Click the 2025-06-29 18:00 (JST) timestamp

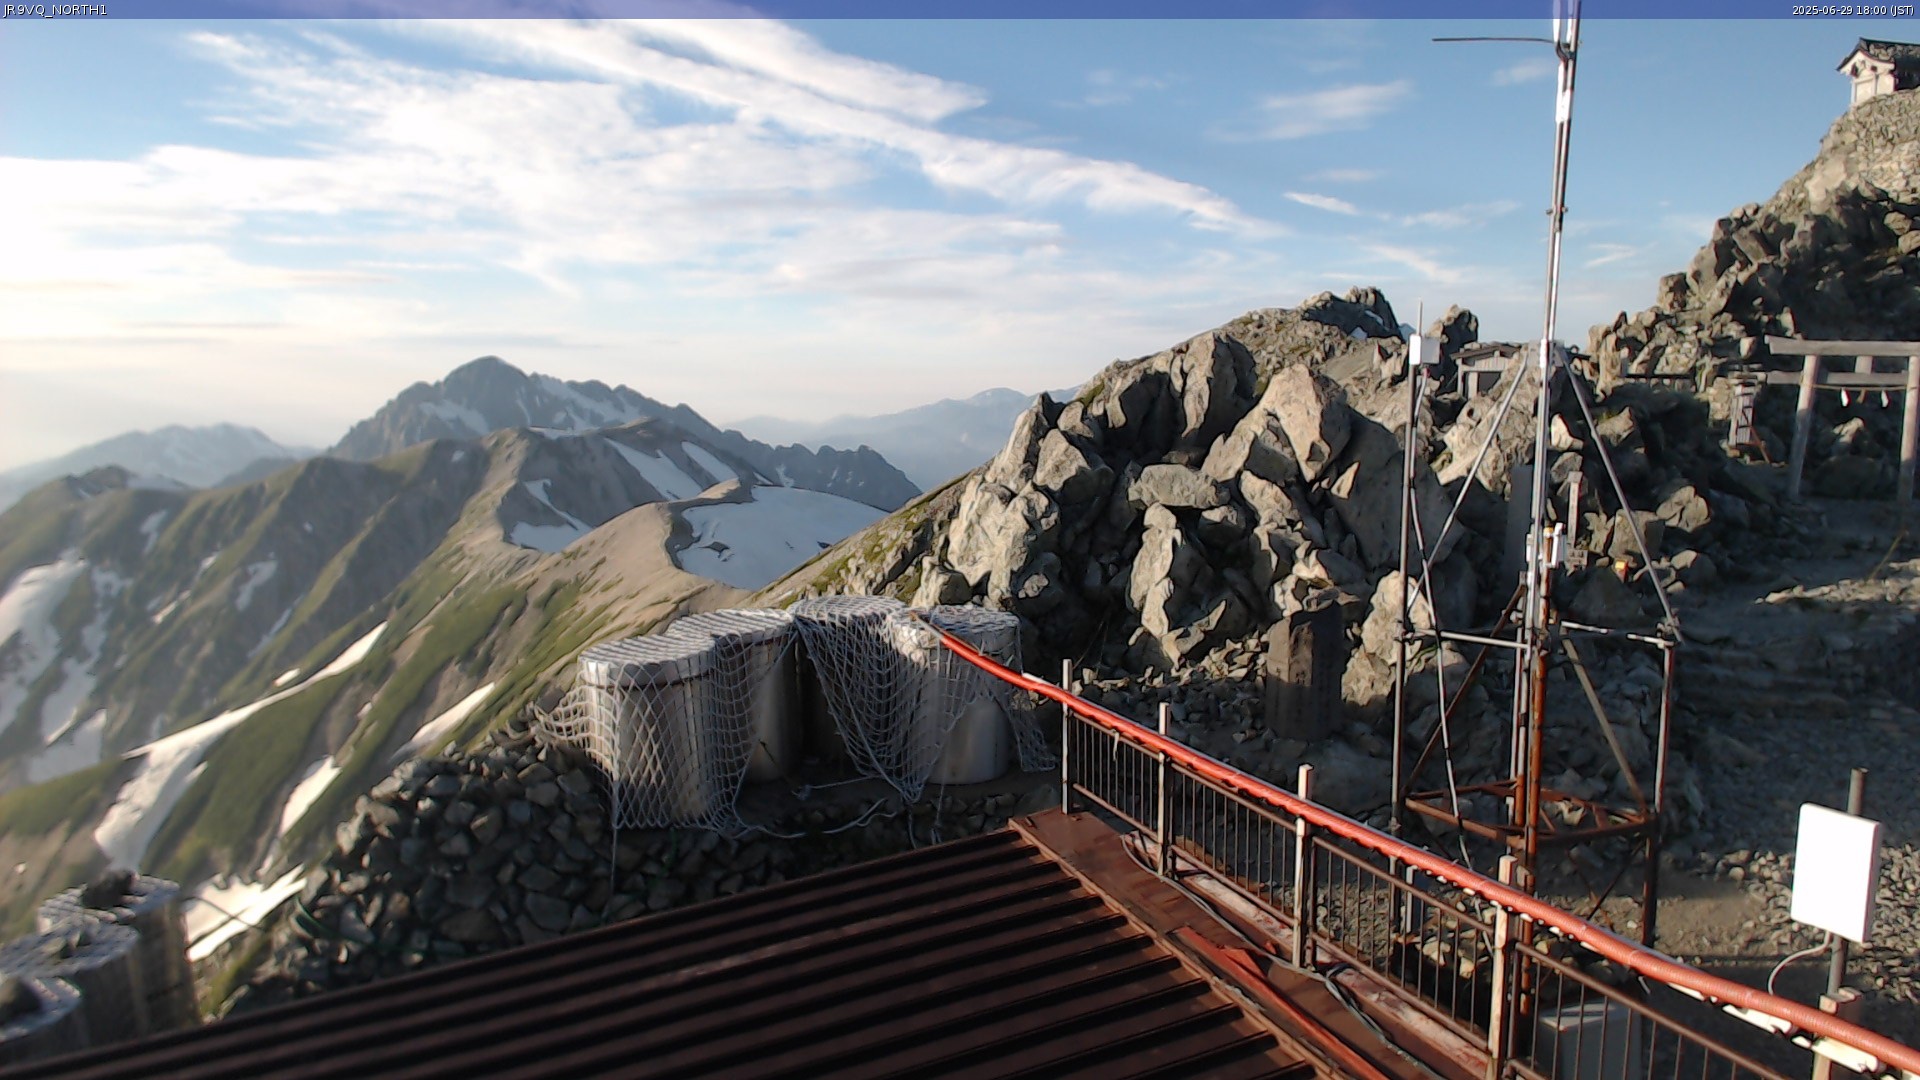(x=1853, y=10)
